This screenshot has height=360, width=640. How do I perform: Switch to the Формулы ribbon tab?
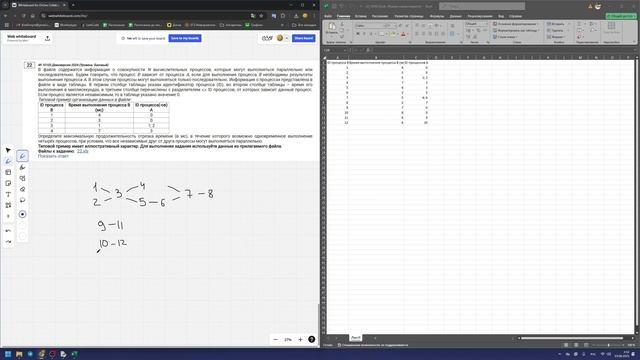[x=437, y=16]
